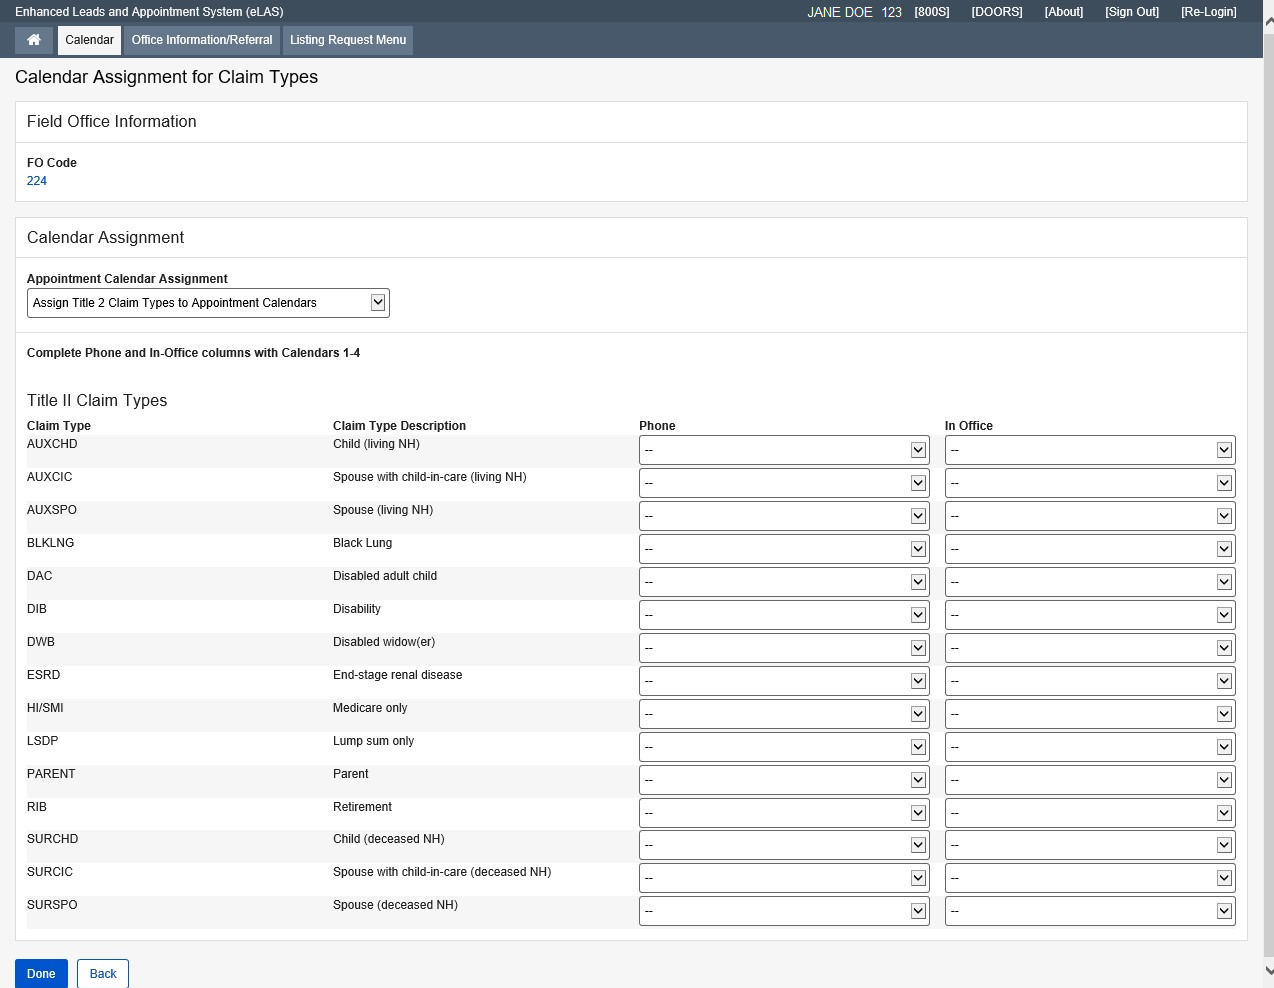Expand Phone dropdown for Retirement row
This screenshot has width=1274, height=988.
click(x=784, y=813)
